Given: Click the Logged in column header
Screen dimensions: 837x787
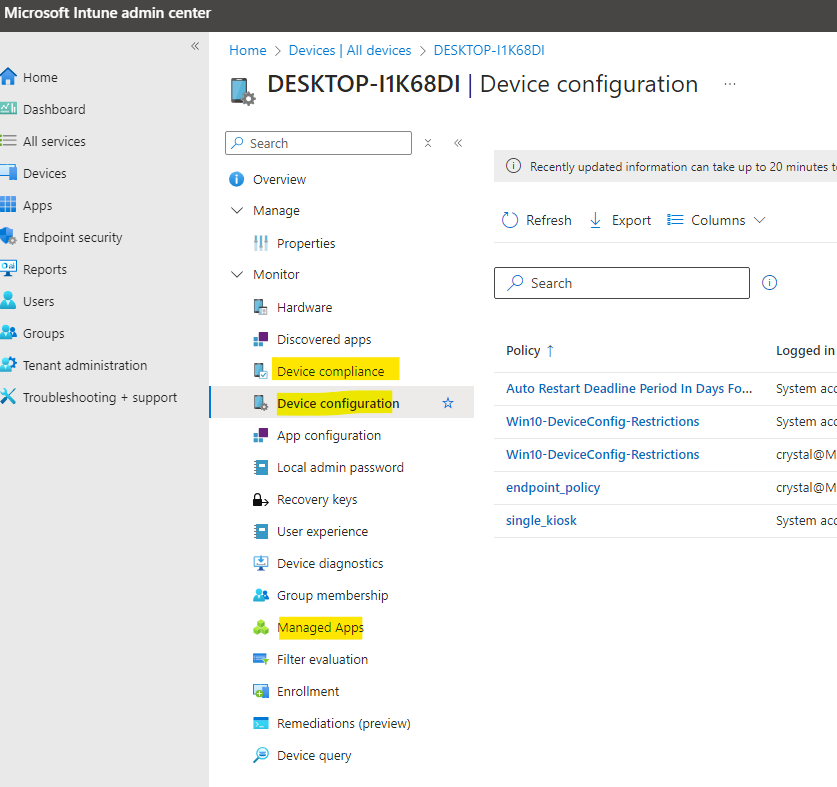Looking at the screenshot, I should pos(805,351).
